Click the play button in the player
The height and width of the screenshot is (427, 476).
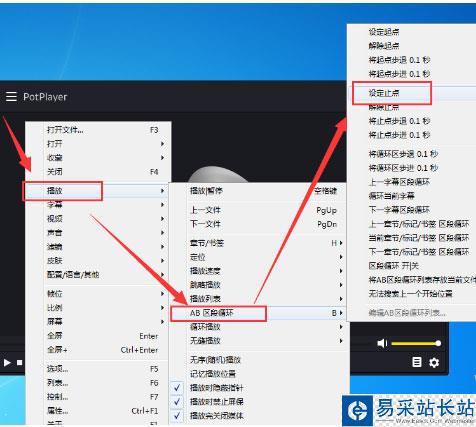(x=7, y=362)
